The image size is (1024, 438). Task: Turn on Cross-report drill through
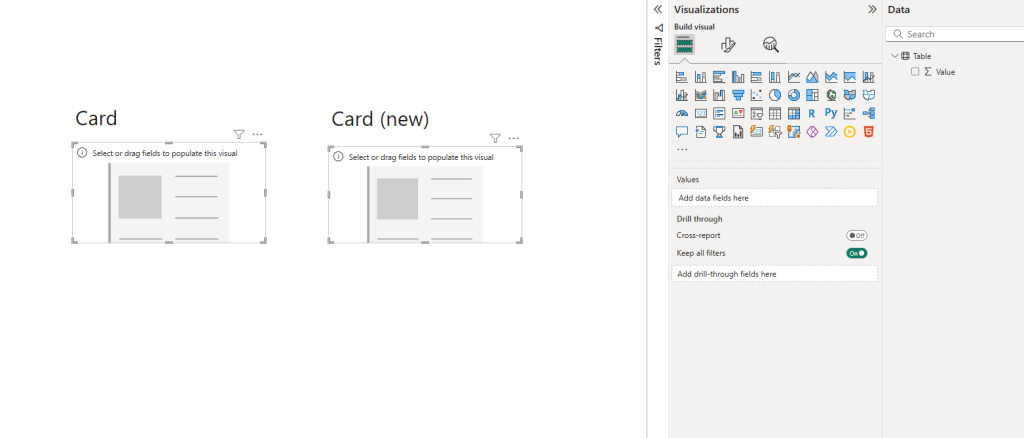tap(857, 235)
